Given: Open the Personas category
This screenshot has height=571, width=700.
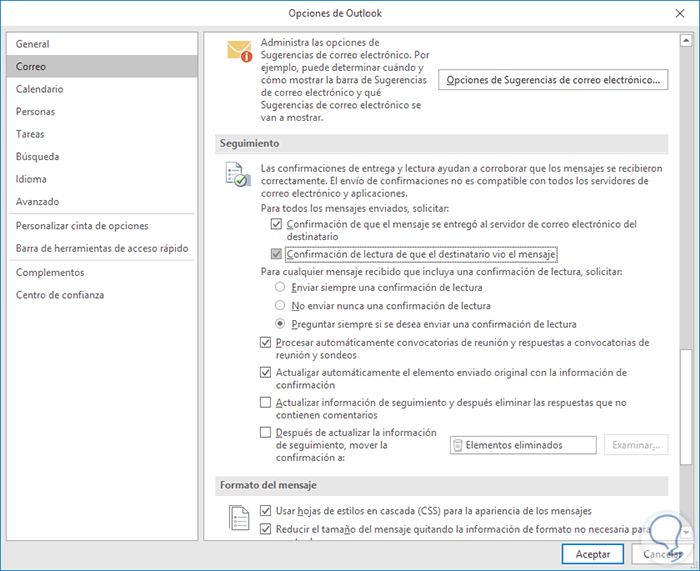Looking at the screenshot, I should (102, 112).
